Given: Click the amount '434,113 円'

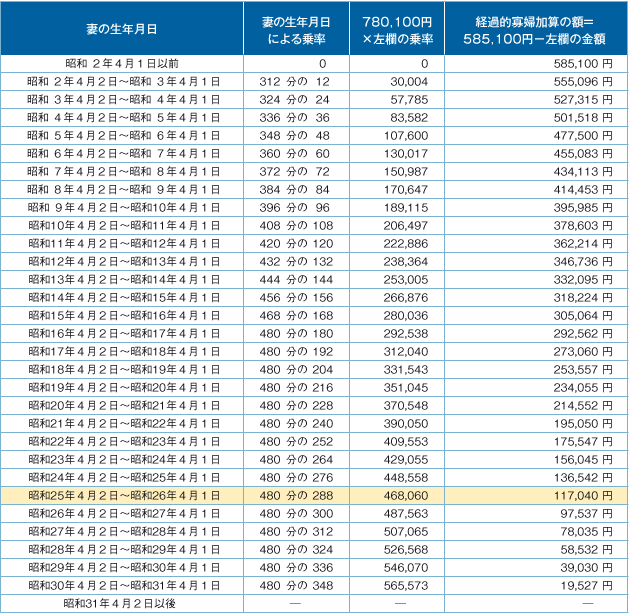Looking at the screenshot, I should click(x=583, y=172).
